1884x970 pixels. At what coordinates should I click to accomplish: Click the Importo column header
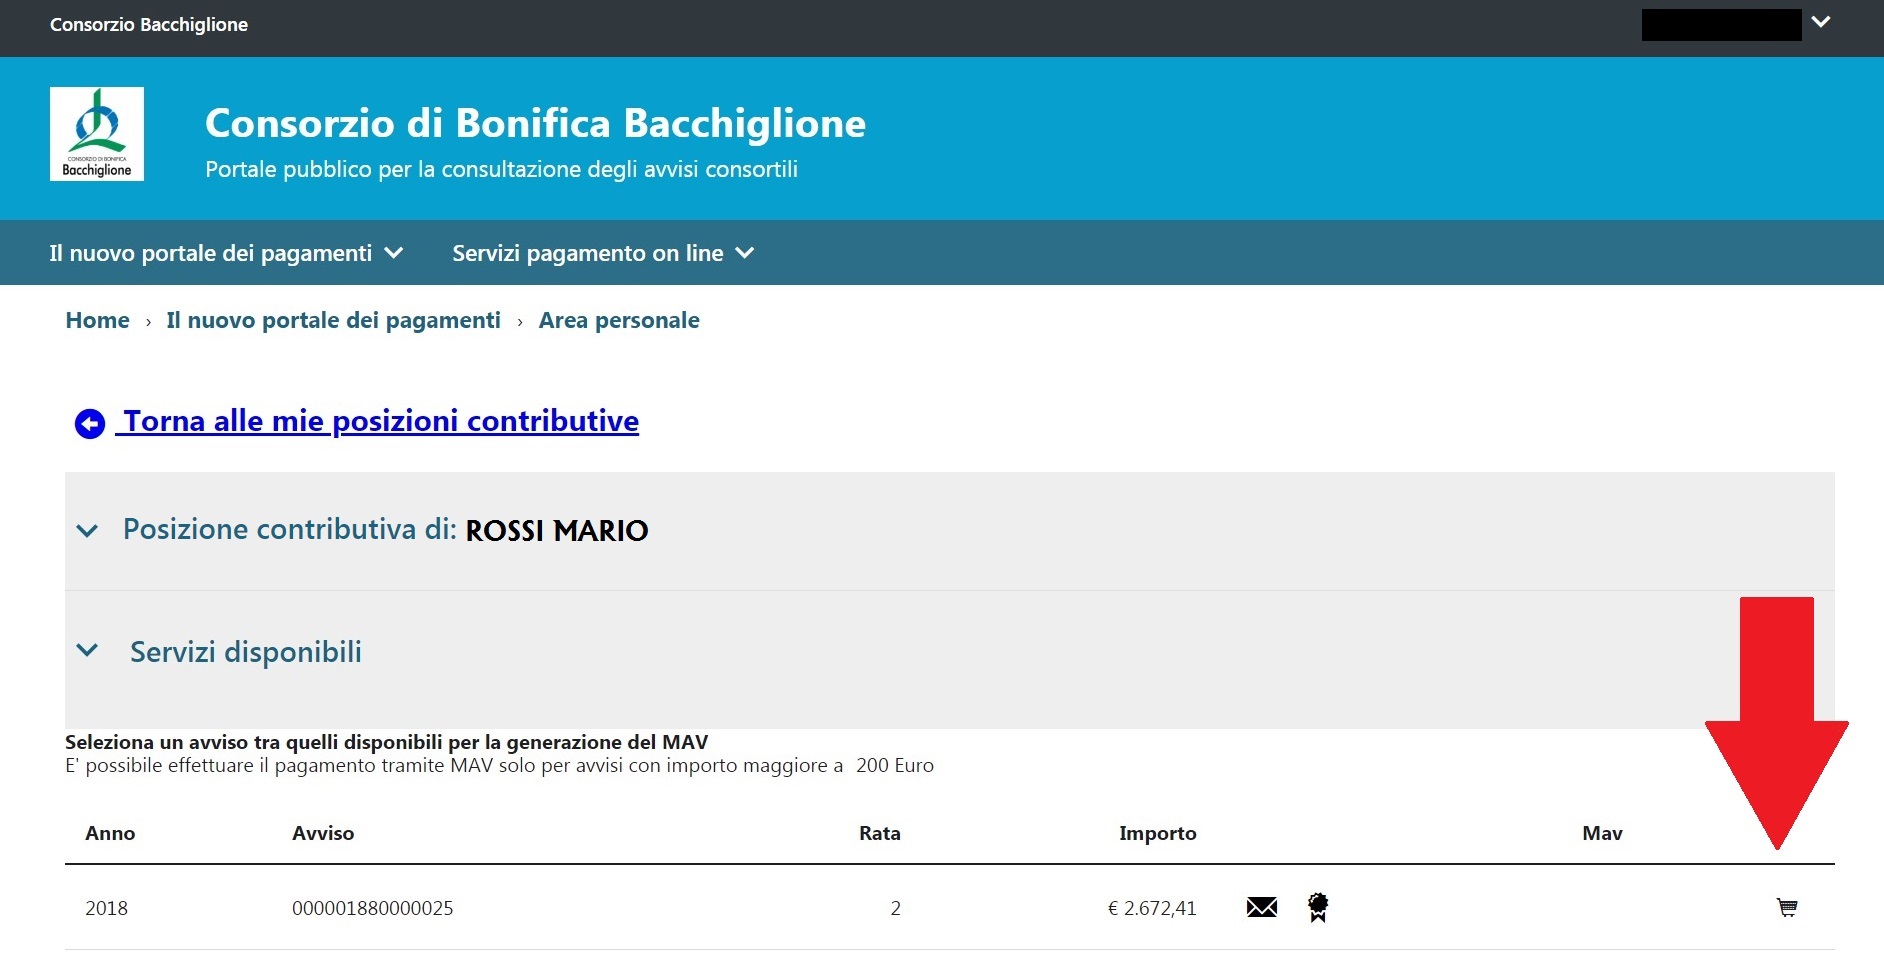coord(1158,833)
